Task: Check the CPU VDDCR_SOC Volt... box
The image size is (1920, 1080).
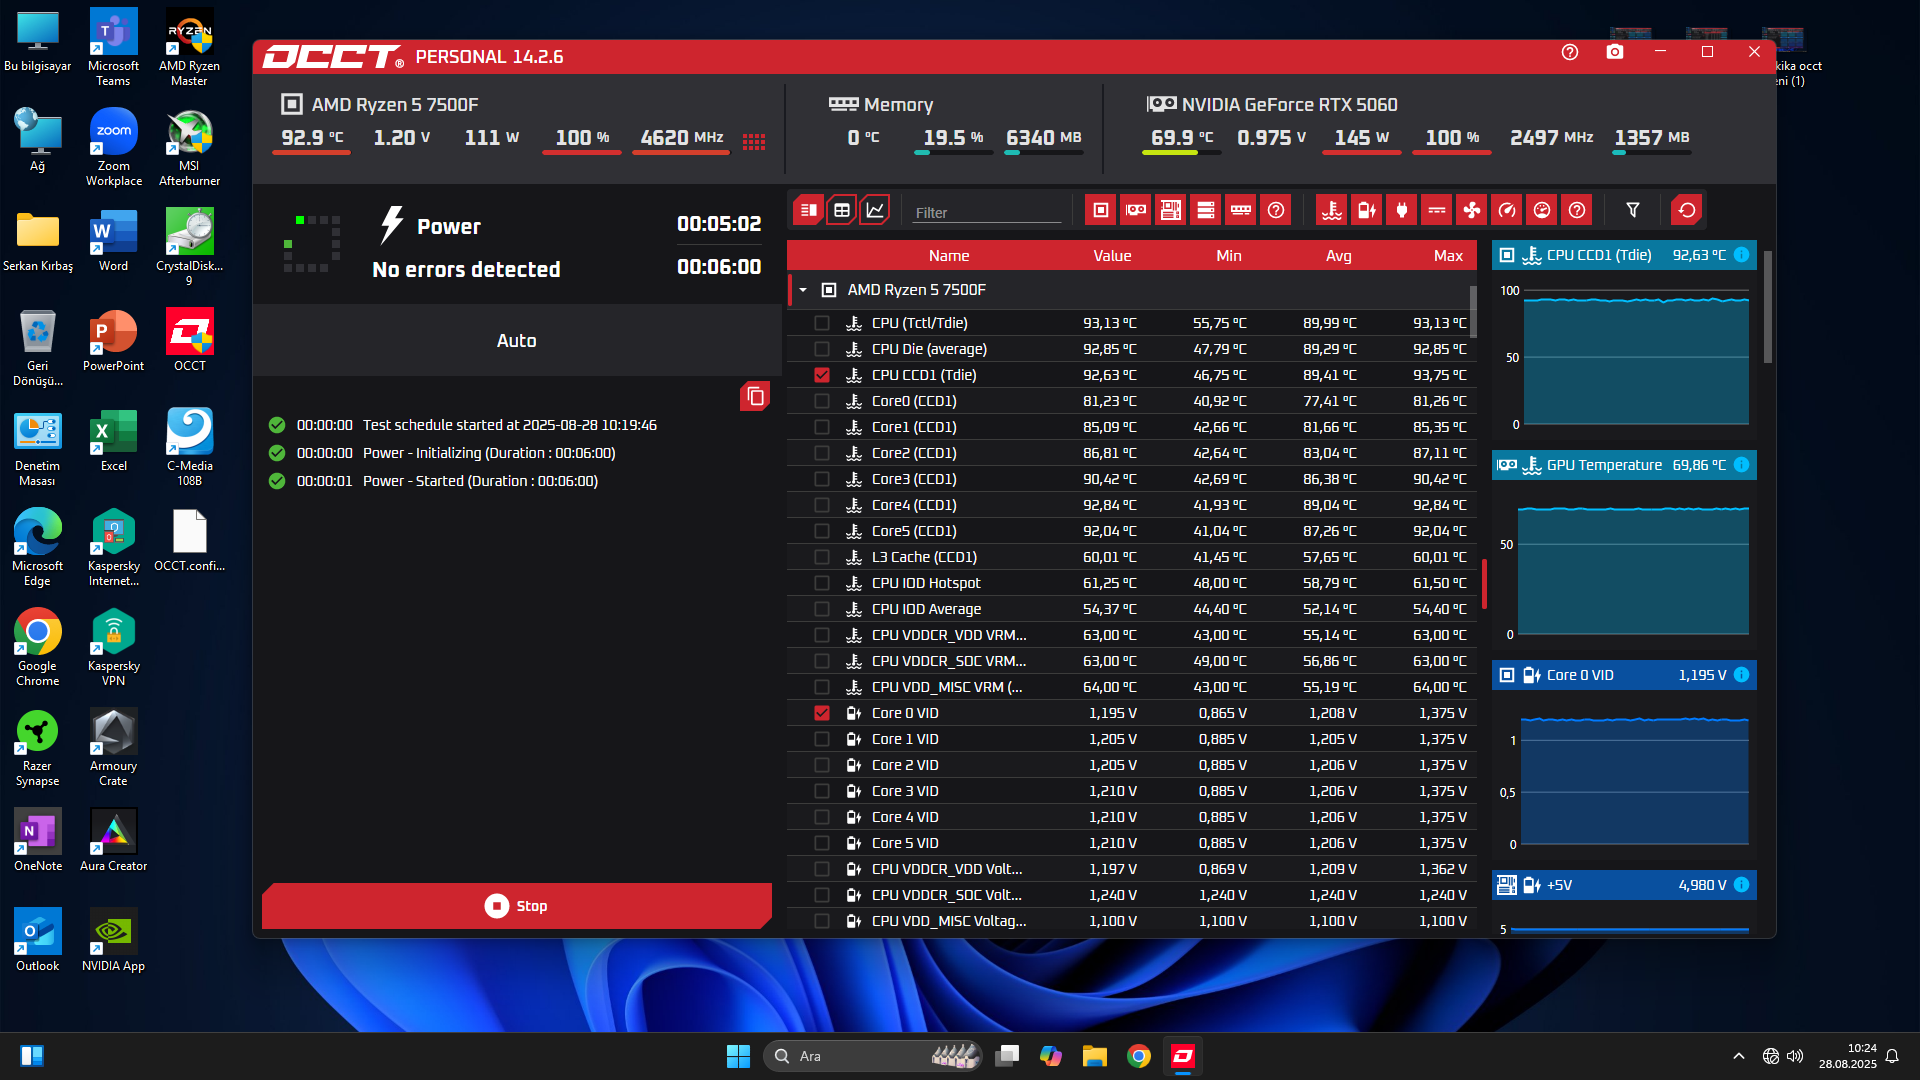Action: (822, 895)
